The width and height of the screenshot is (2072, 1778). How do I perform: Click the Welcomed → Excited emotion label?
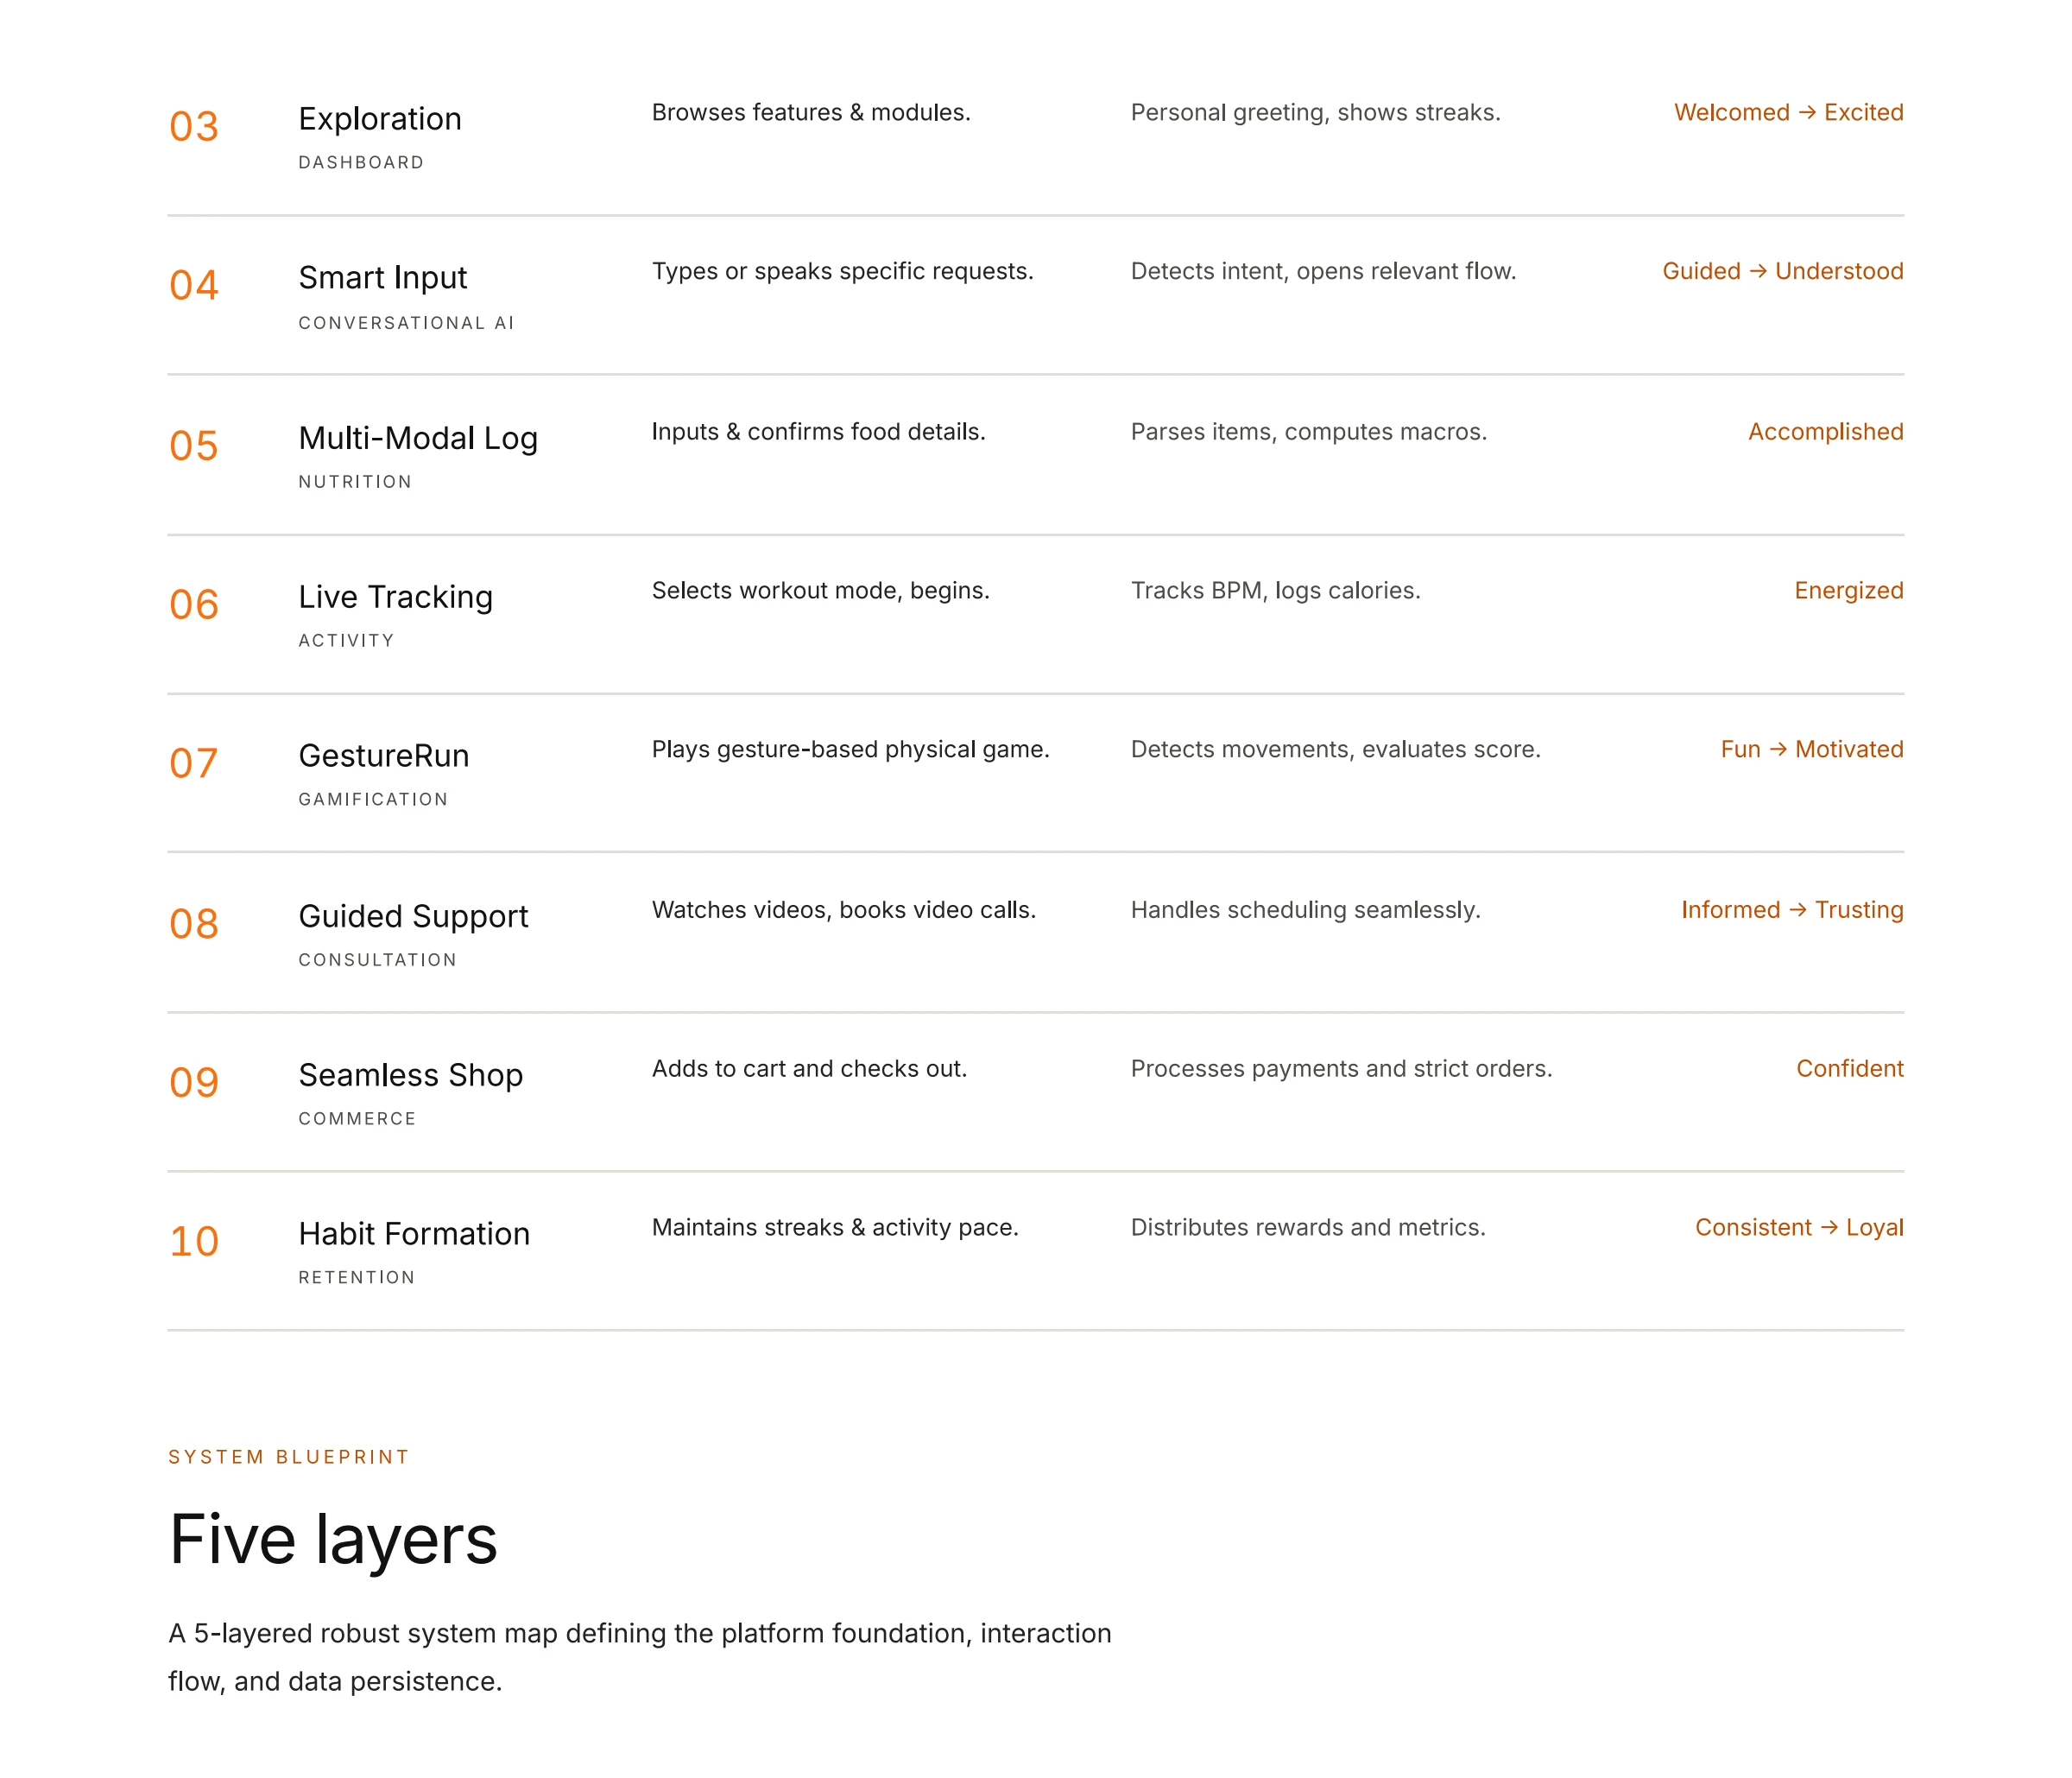click(x=1789, y=112)
